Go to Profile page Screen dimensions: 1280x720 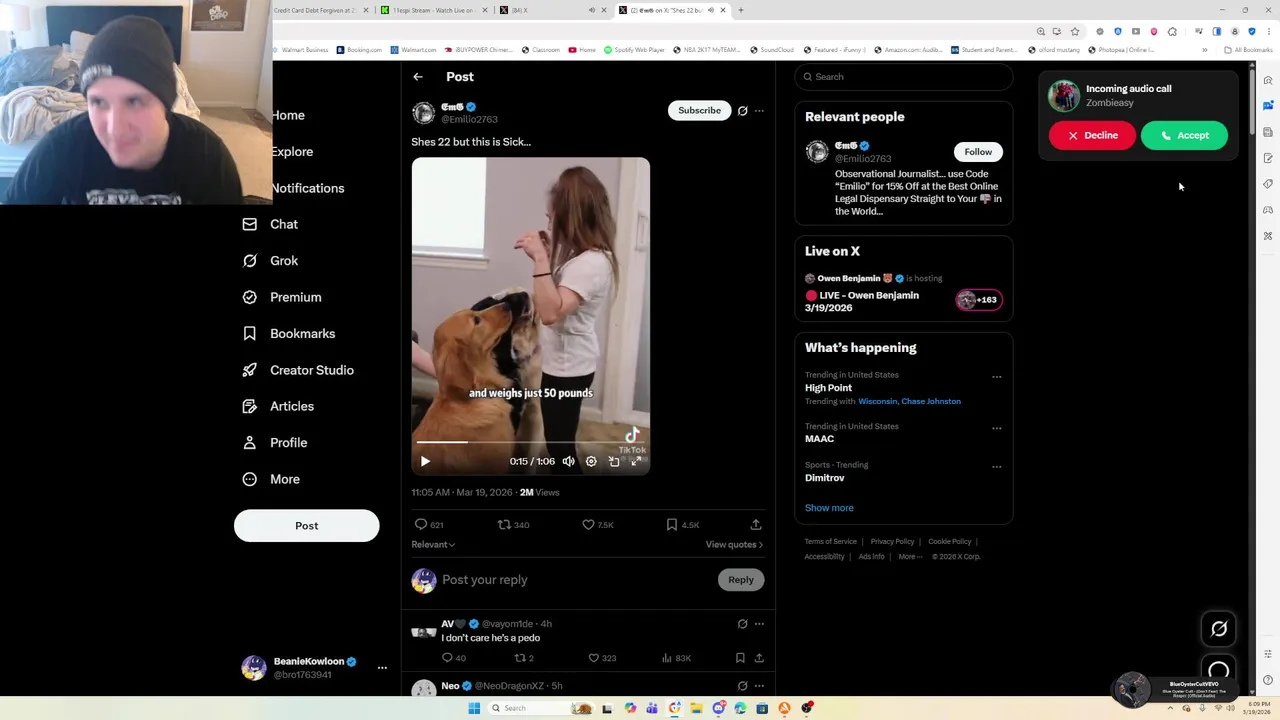274,443
